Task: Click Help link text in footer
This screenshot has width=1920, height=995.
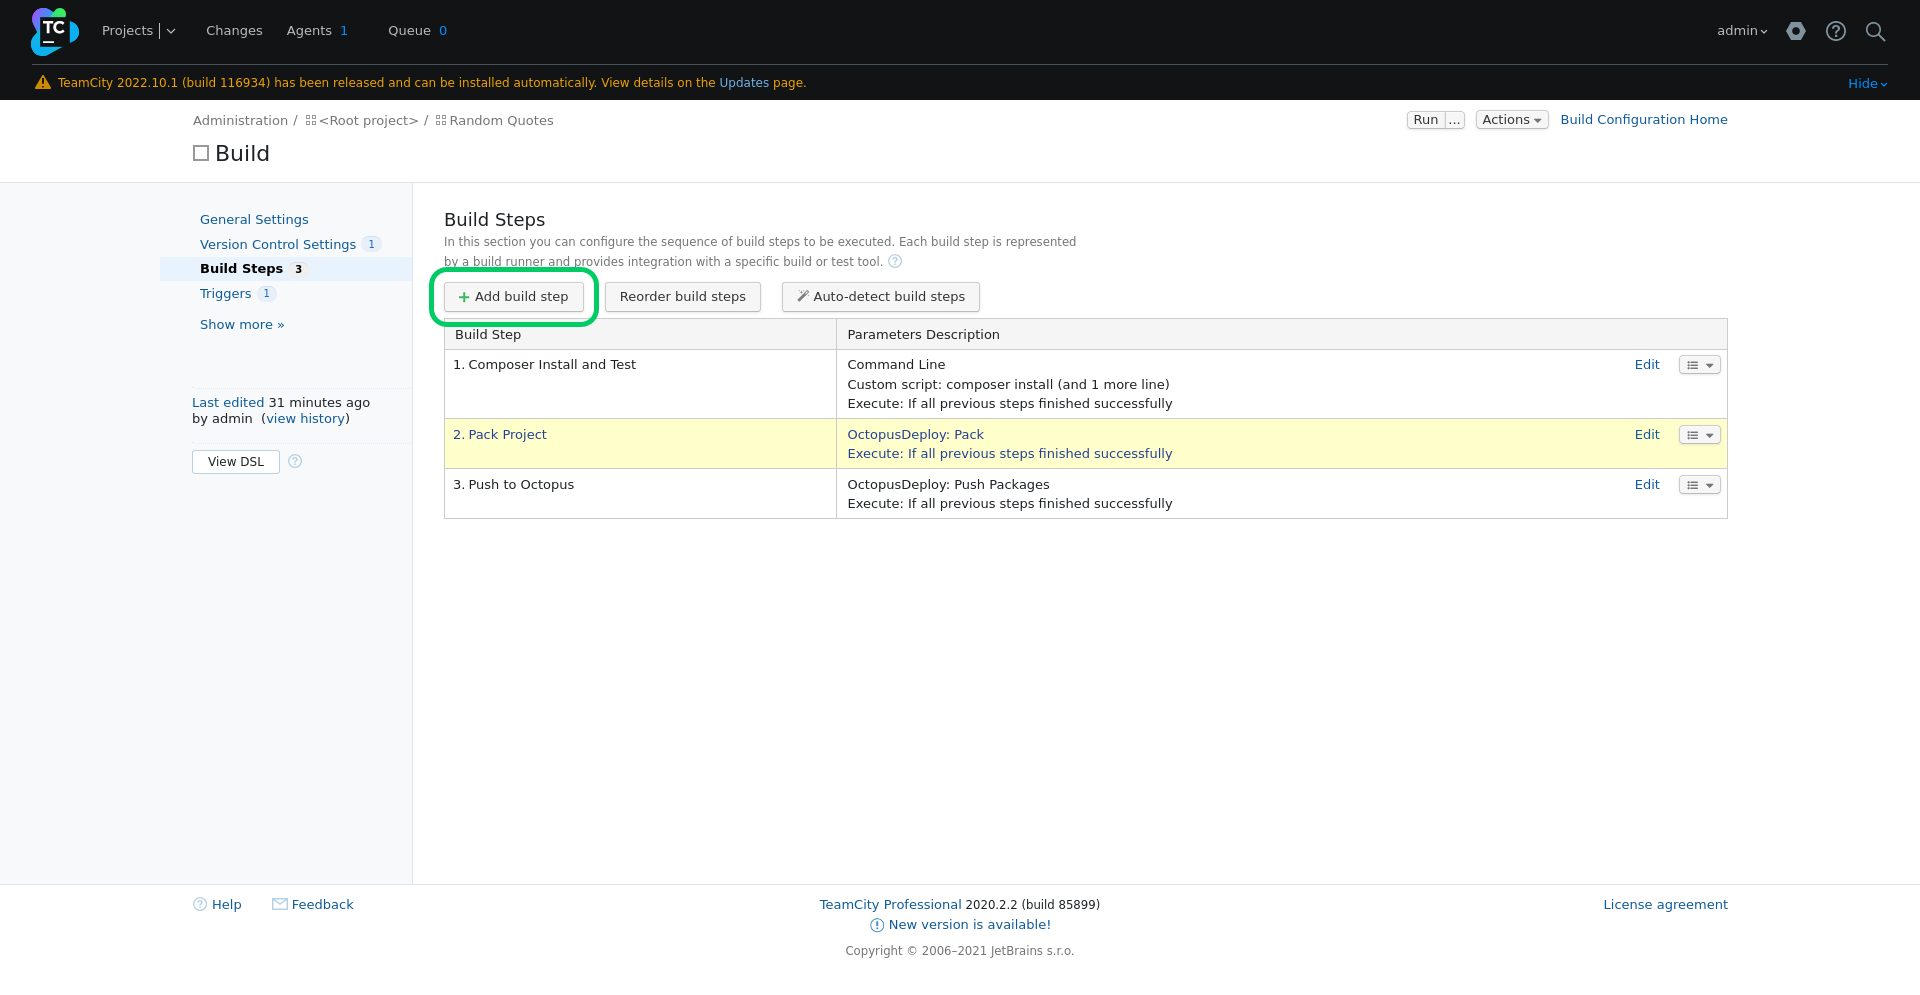Action: (x=226, y=905)
